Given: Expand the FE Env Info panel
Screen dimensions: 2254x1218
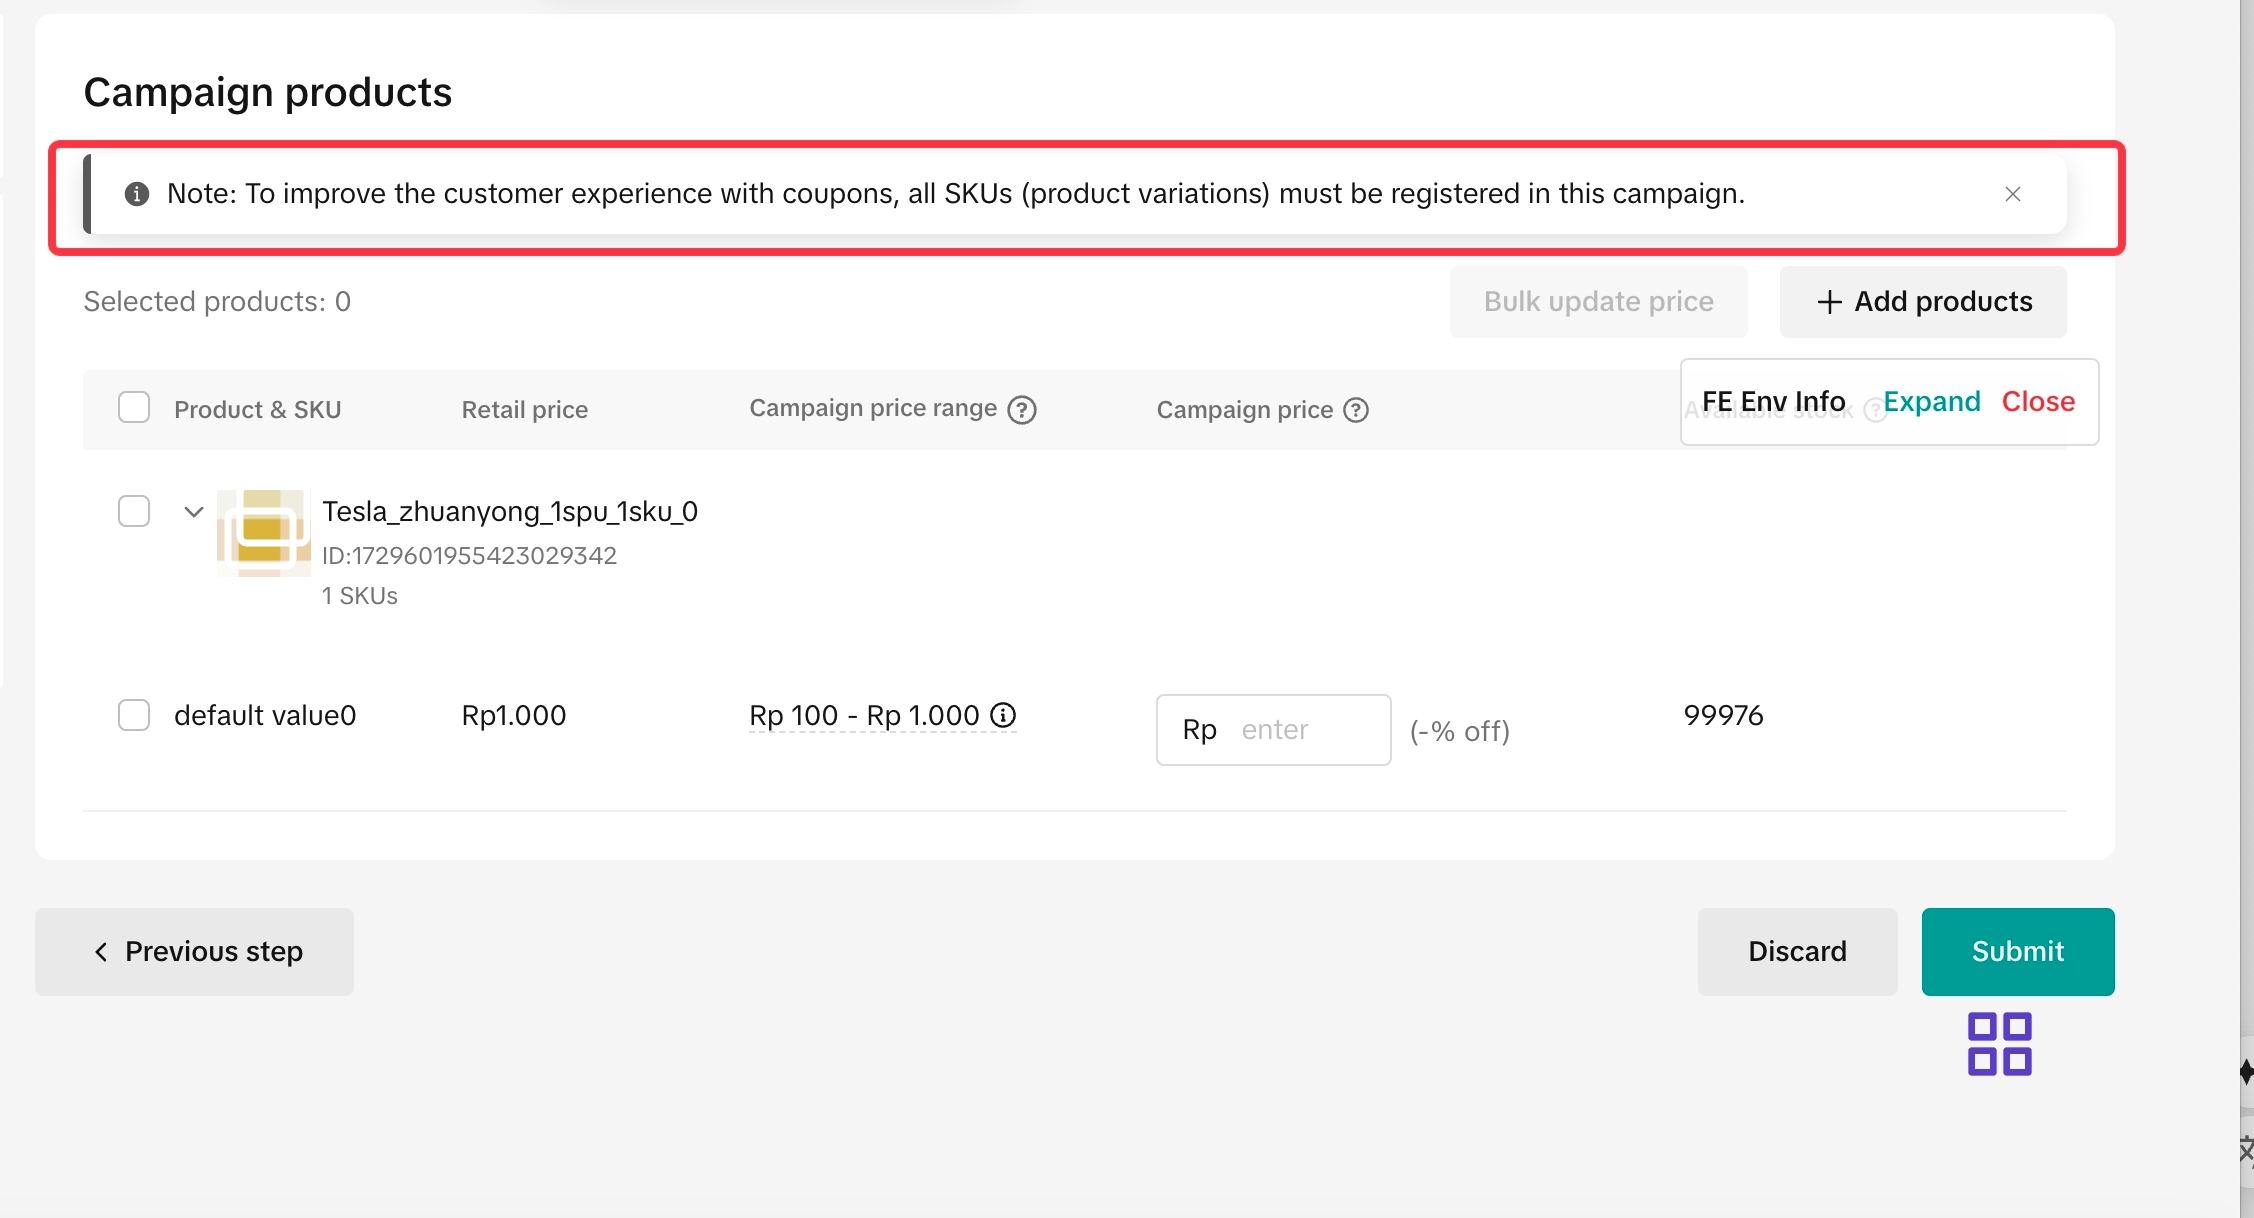Looking at the screenshot, I should pos(1931,402).
